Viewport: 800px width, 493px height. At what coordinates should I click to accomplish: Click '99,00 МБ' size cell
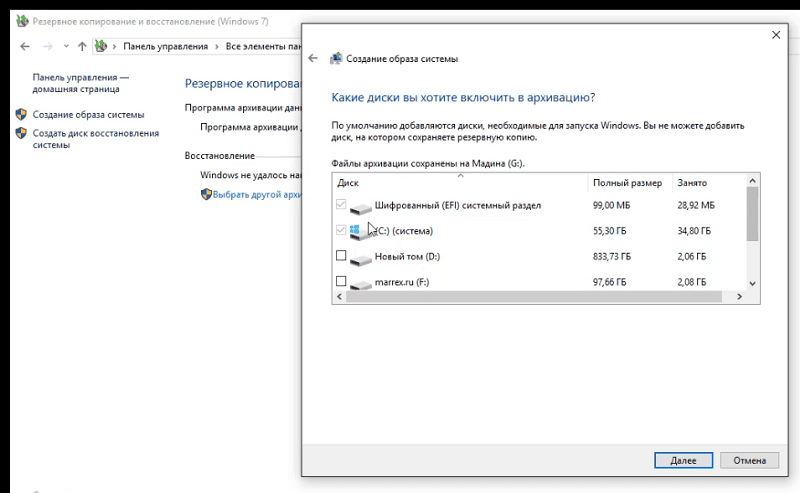[x=611, y=205]
